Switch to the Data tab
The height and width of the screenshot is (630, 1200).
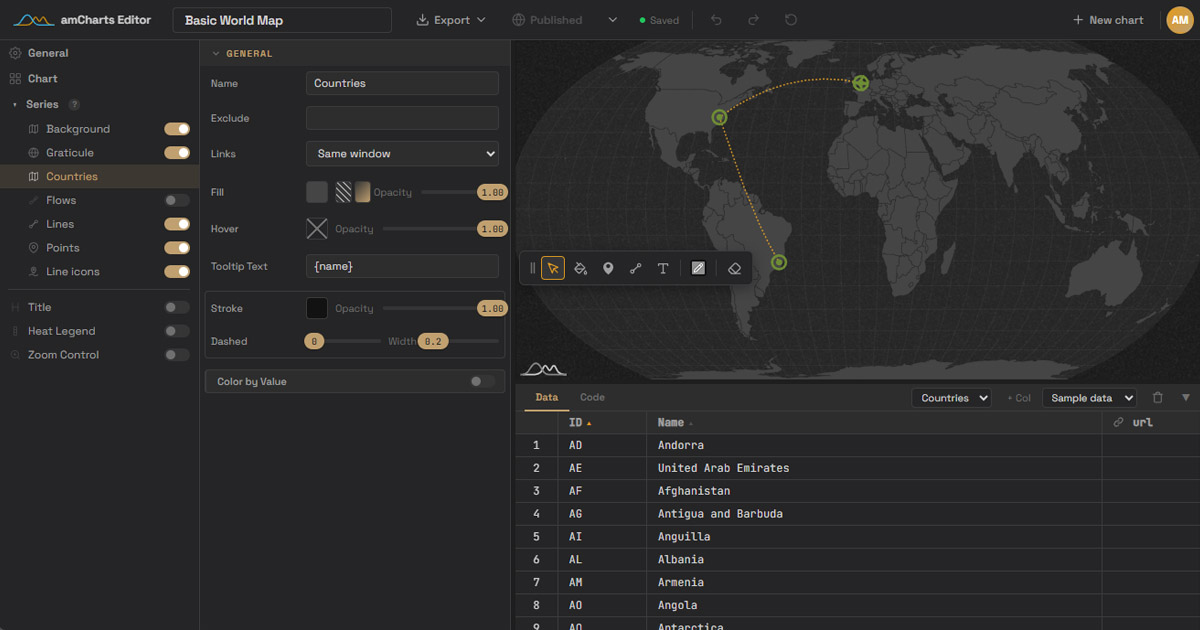point(547,397)
